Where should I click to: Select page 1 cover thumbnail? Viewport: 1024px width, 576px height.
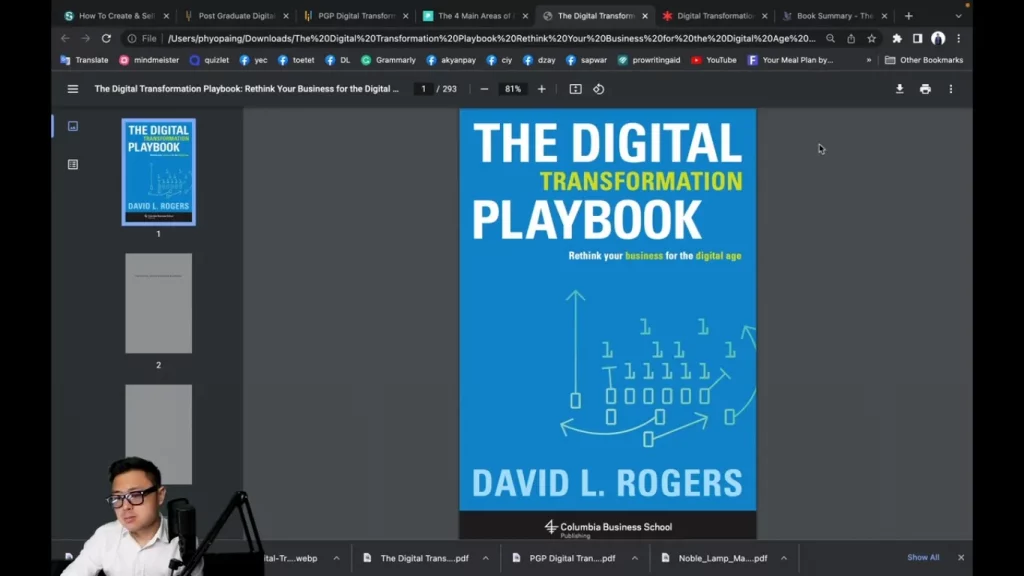[159, 172]
